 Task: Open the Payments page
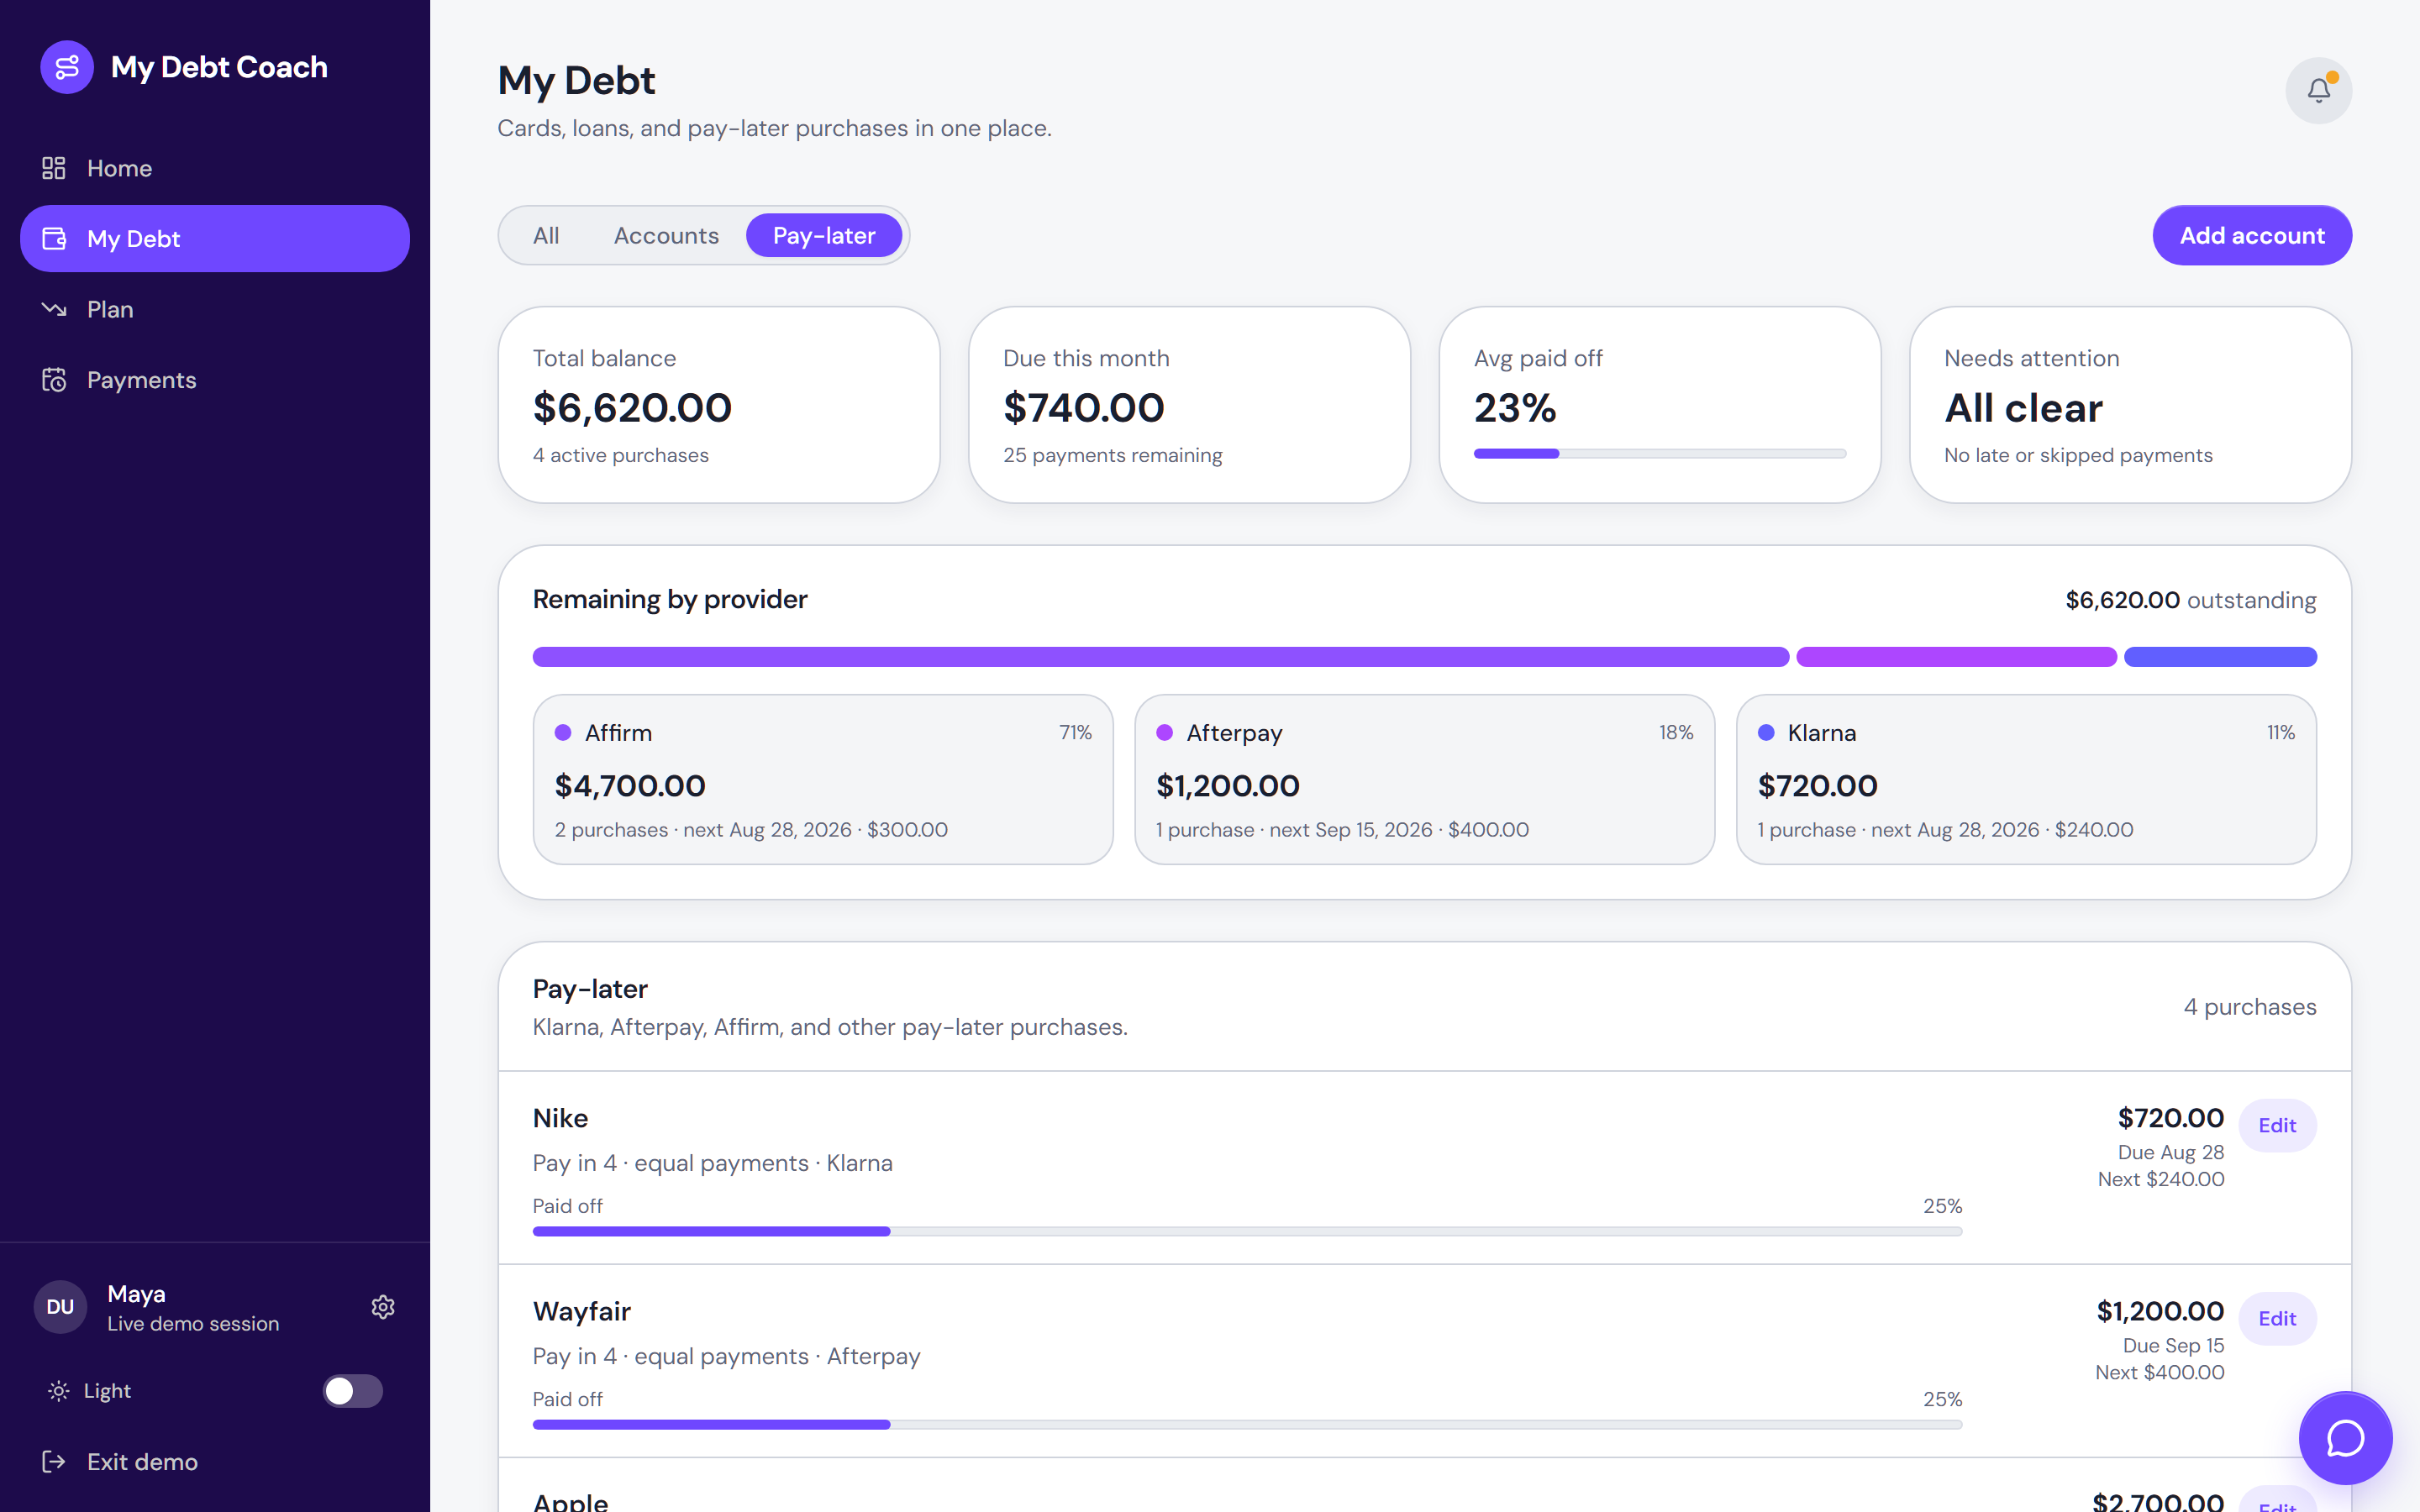tap(215, 380)
